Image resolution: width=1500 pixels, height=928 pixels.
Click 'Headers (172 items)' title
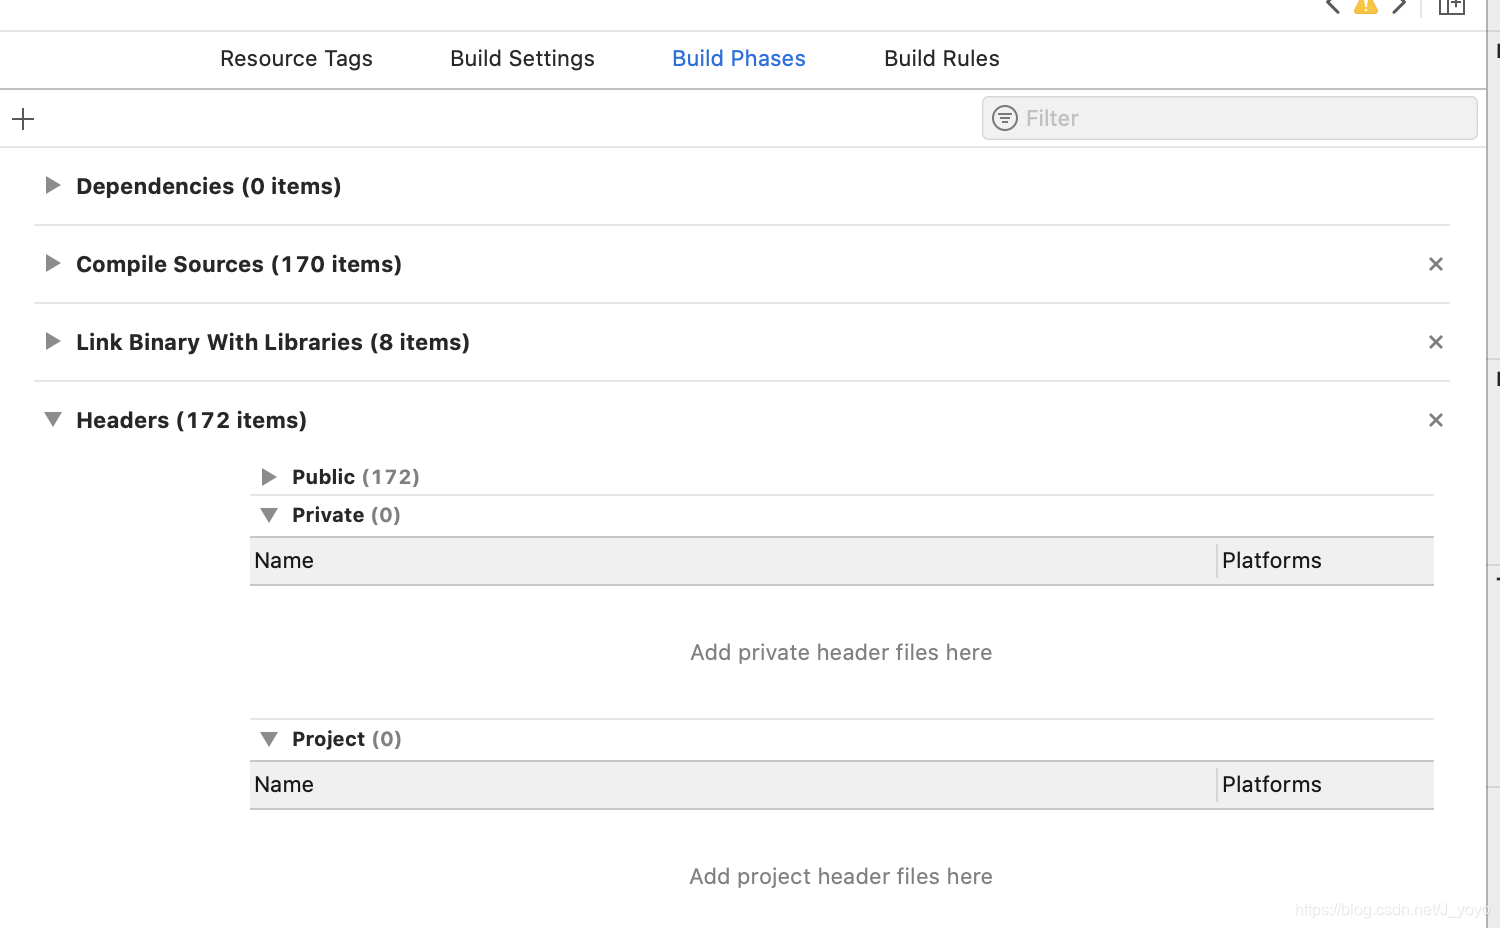(x=192, y=420)
